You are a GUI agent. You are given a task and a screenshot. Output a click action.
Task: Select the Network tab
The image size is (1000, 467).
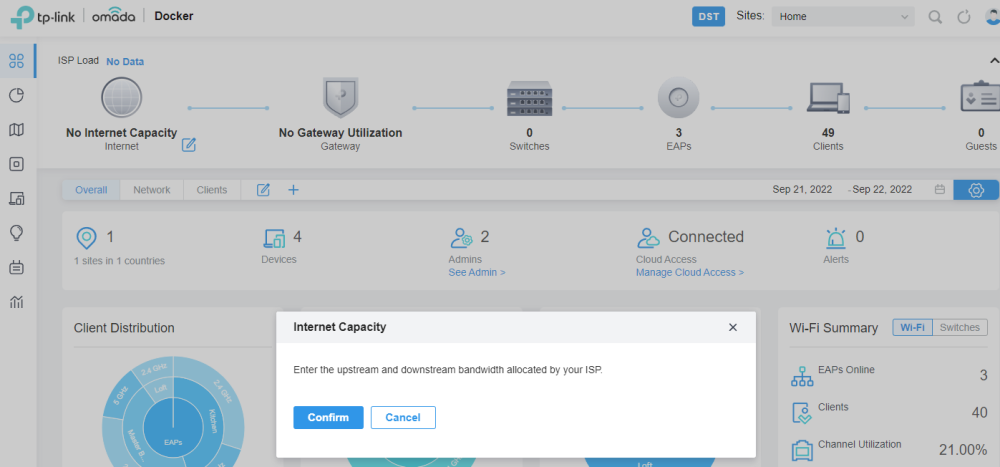pyautogui.click(x=152, y=189)
